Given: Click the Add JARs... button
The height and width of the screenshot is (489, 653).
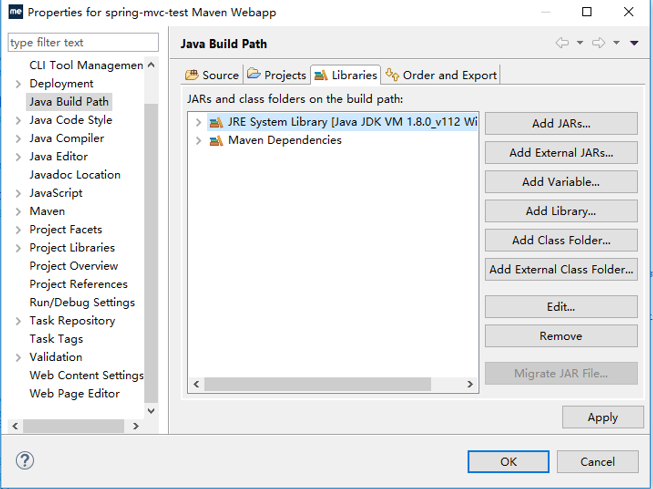Looking at the screenshot, I should [x=561, y=124].
